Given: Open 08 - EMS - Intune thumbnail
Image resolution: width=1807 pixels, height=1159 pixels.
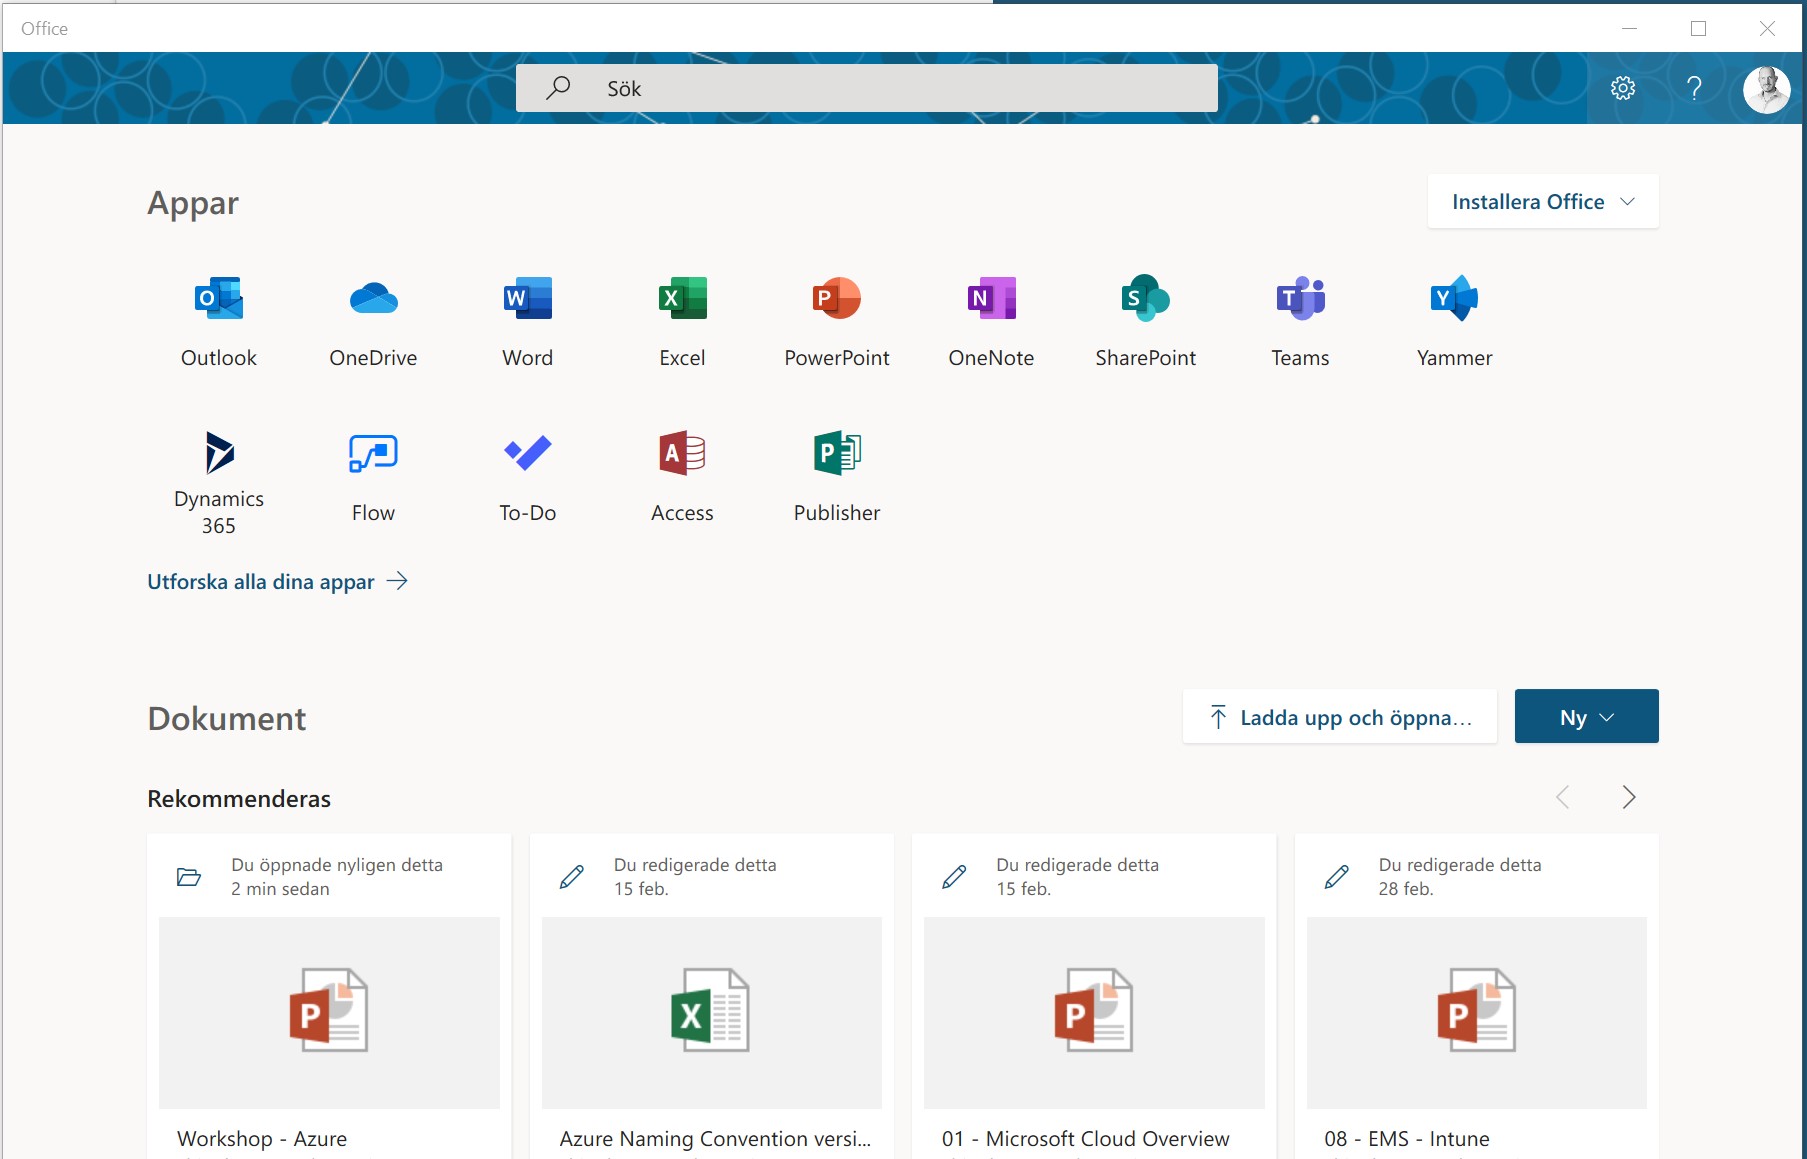Looking at the screenshot, I should click(1477, 1012).
